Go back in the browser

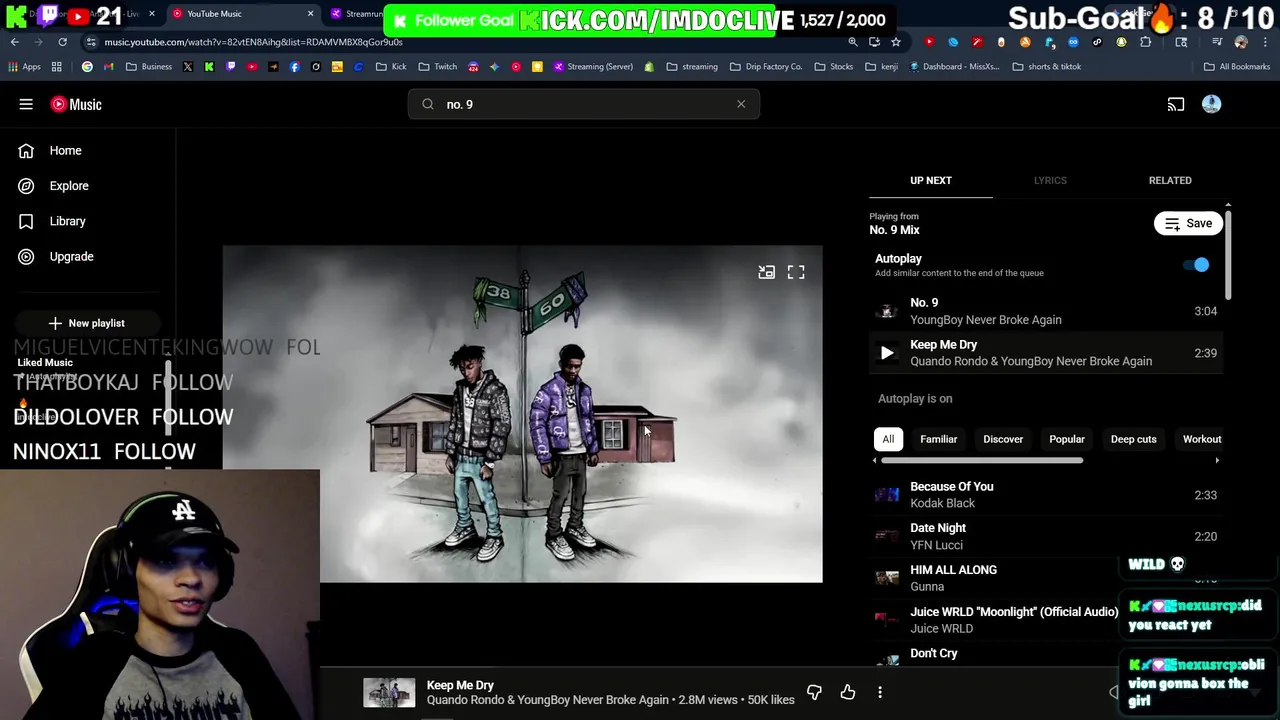click(x=14, y=42)
